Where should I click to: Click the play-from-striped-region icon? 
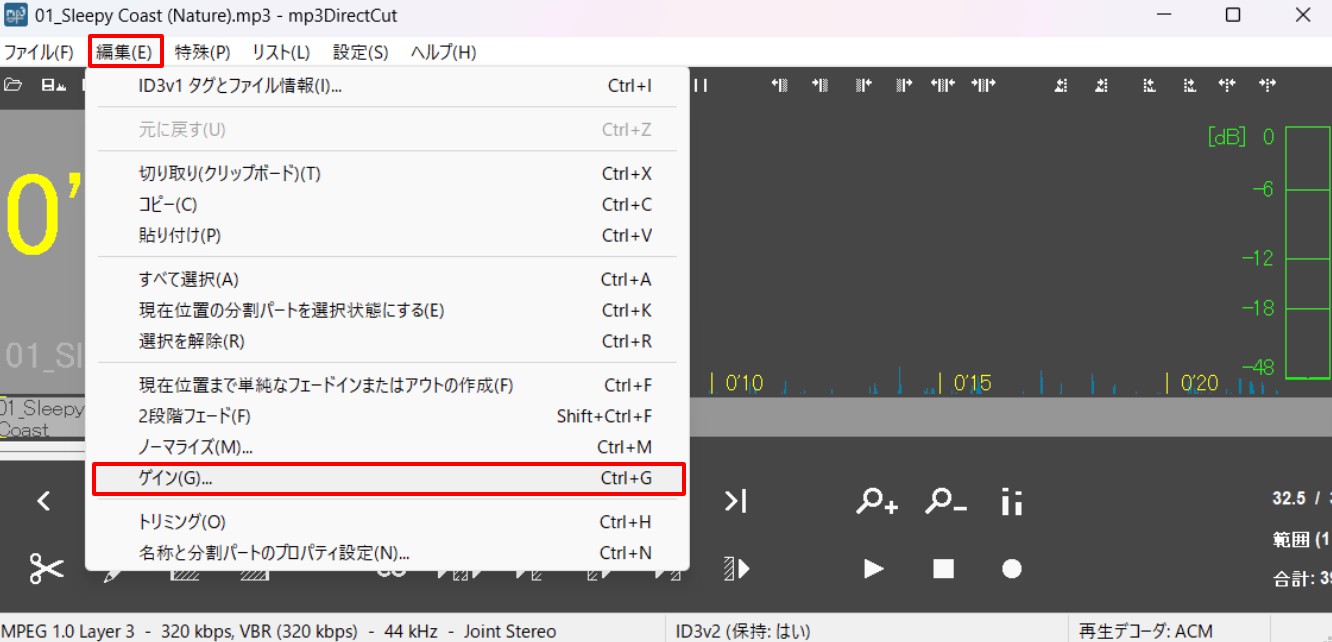point(737,568)
